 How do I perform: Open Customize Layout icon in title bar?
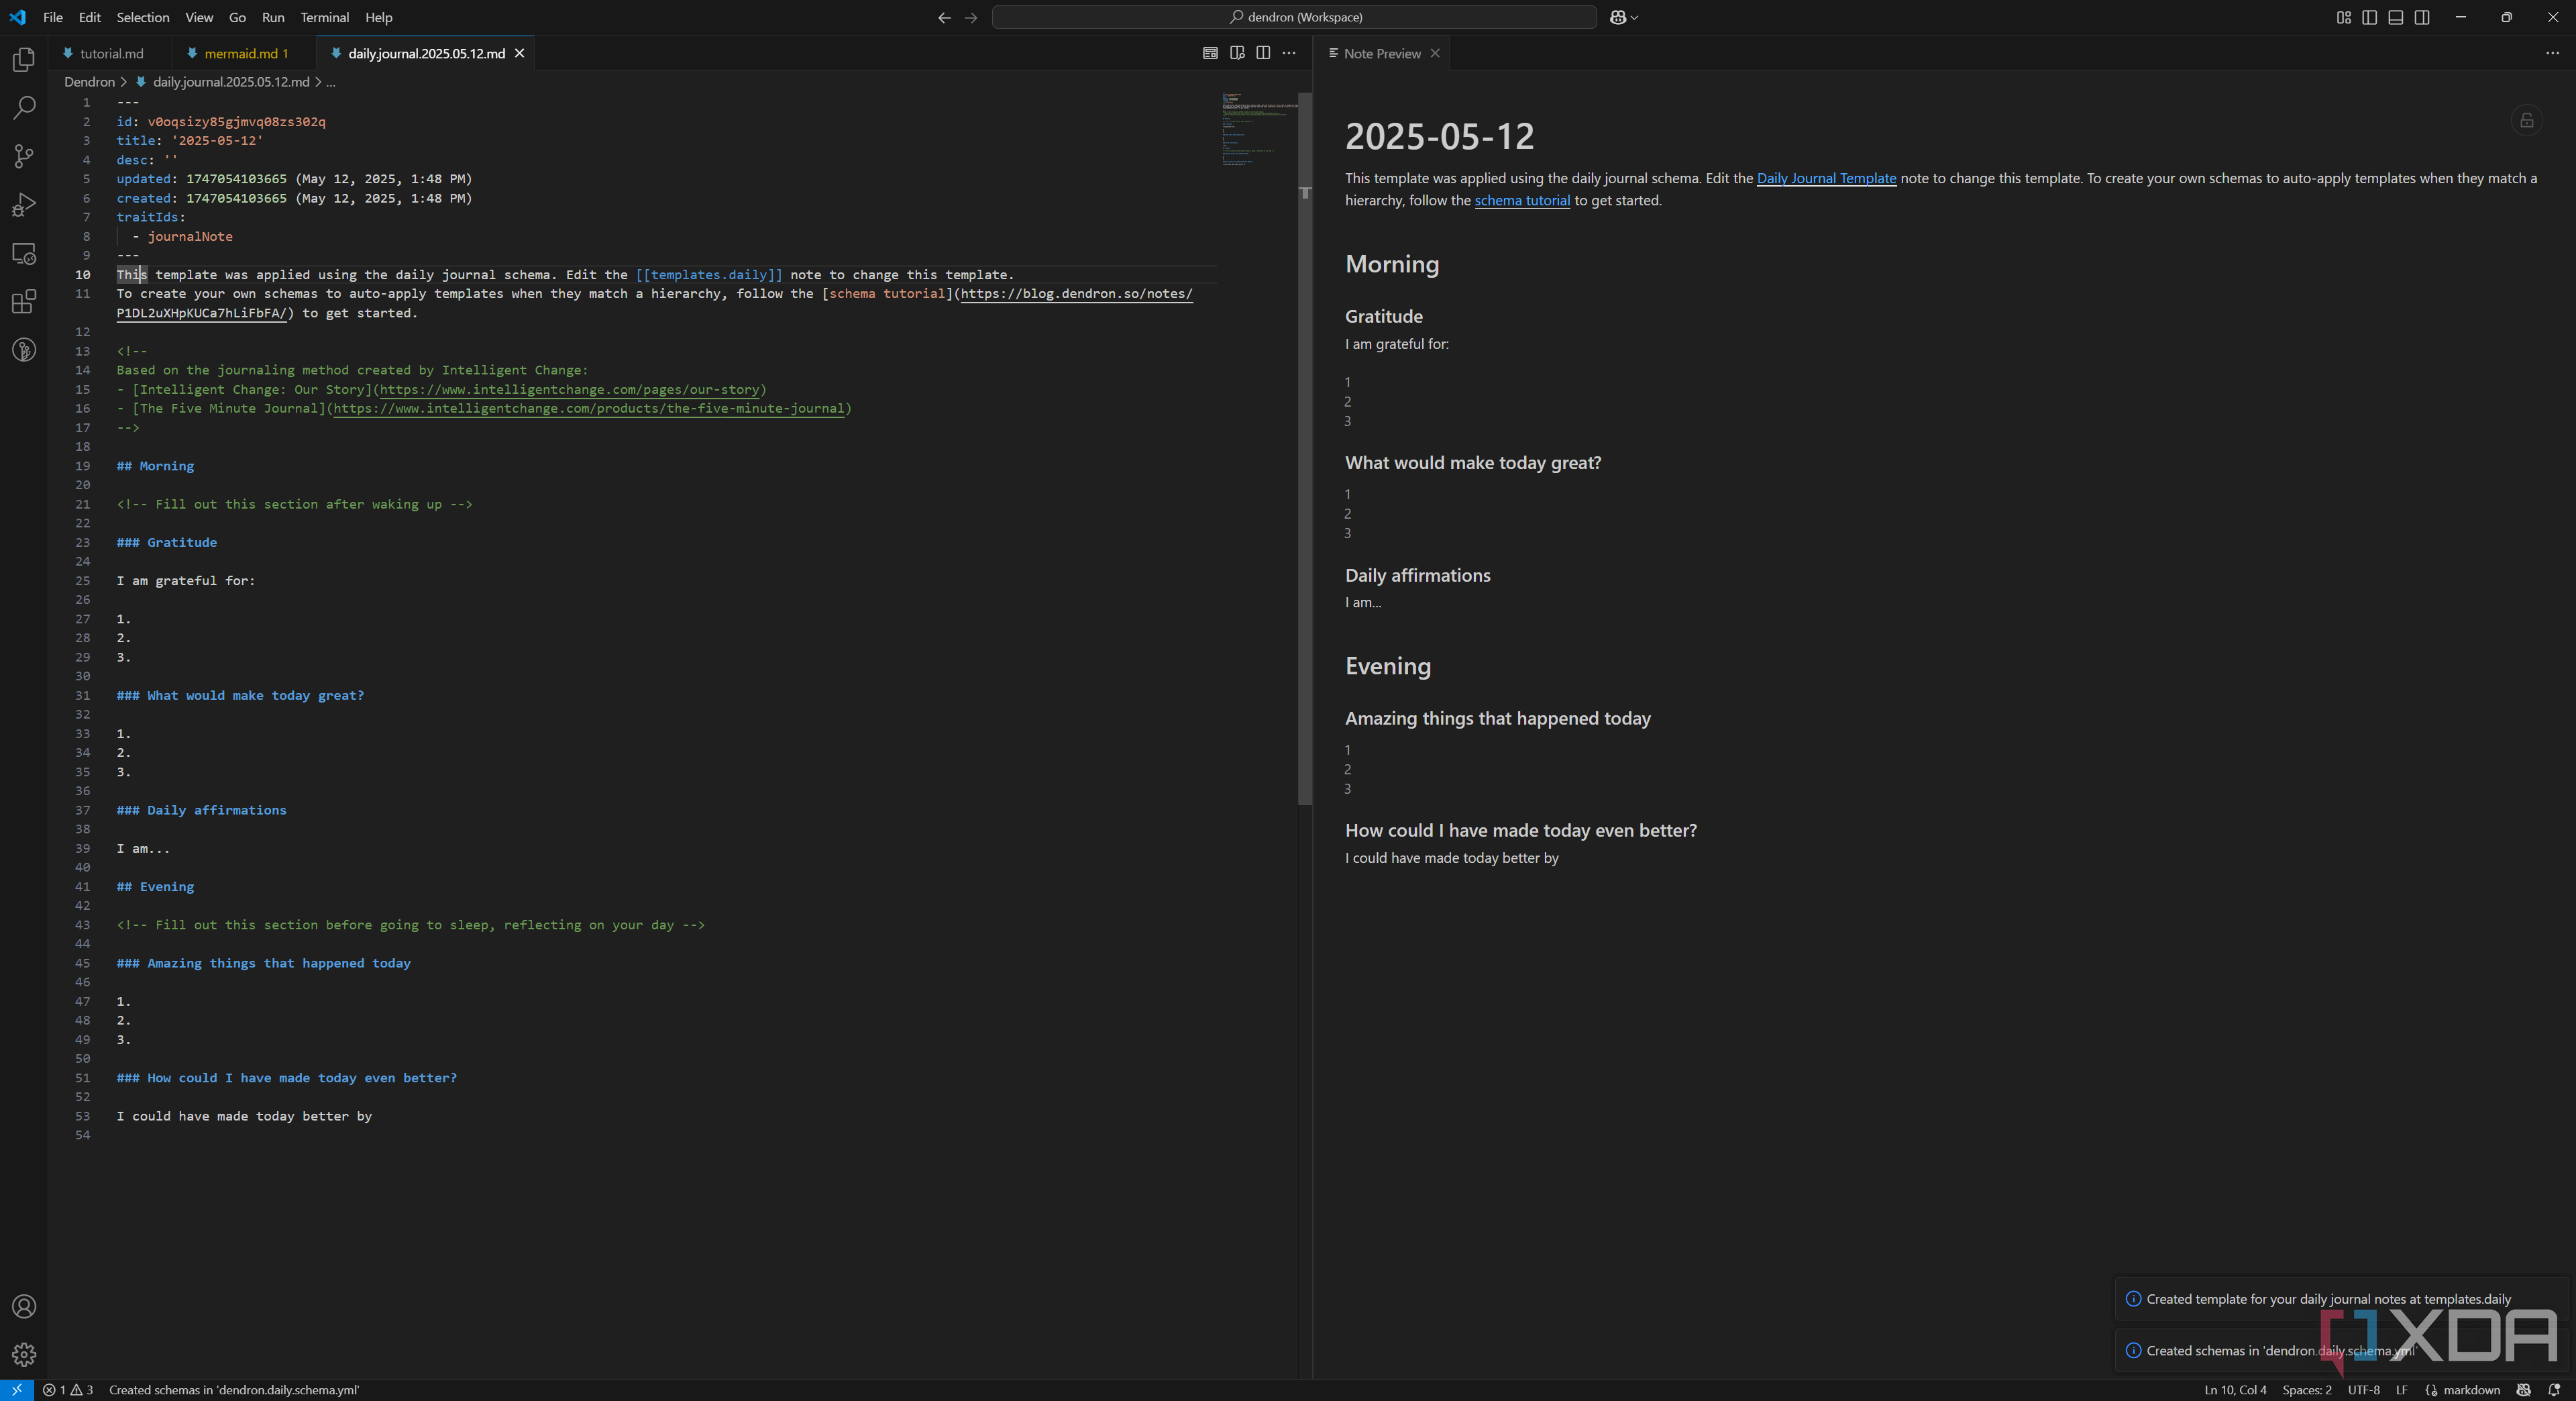point(2343,17)
